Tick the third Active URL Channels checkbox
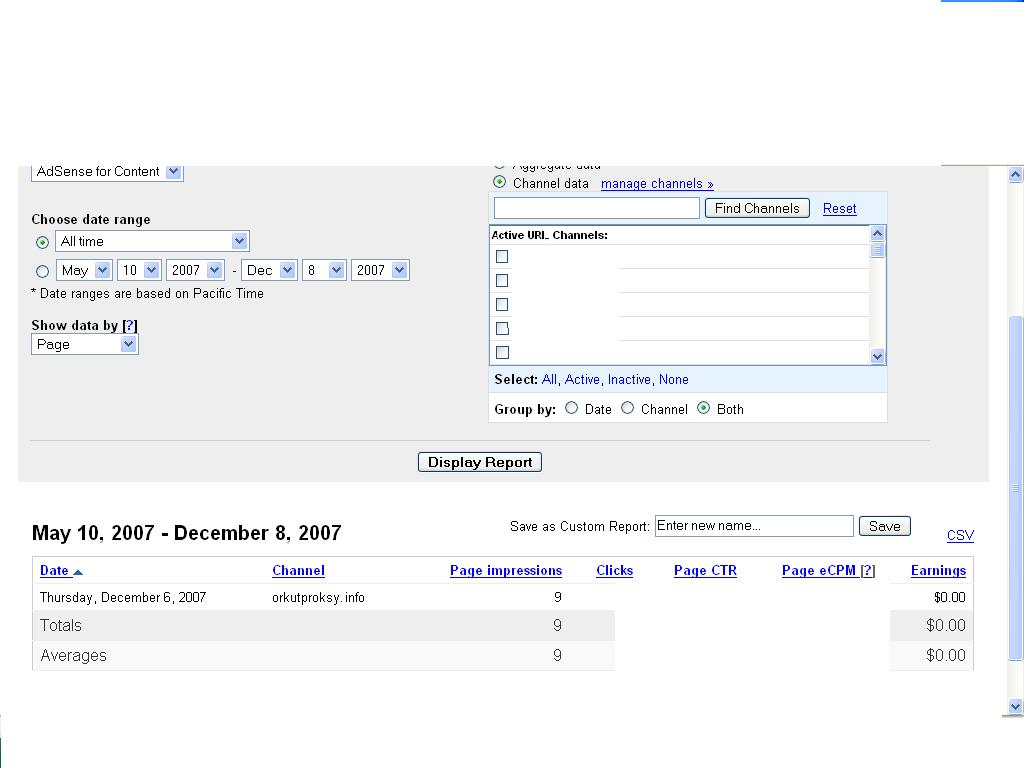The height and width of the screenshot is (768, 1024). [x=502, y=304]
